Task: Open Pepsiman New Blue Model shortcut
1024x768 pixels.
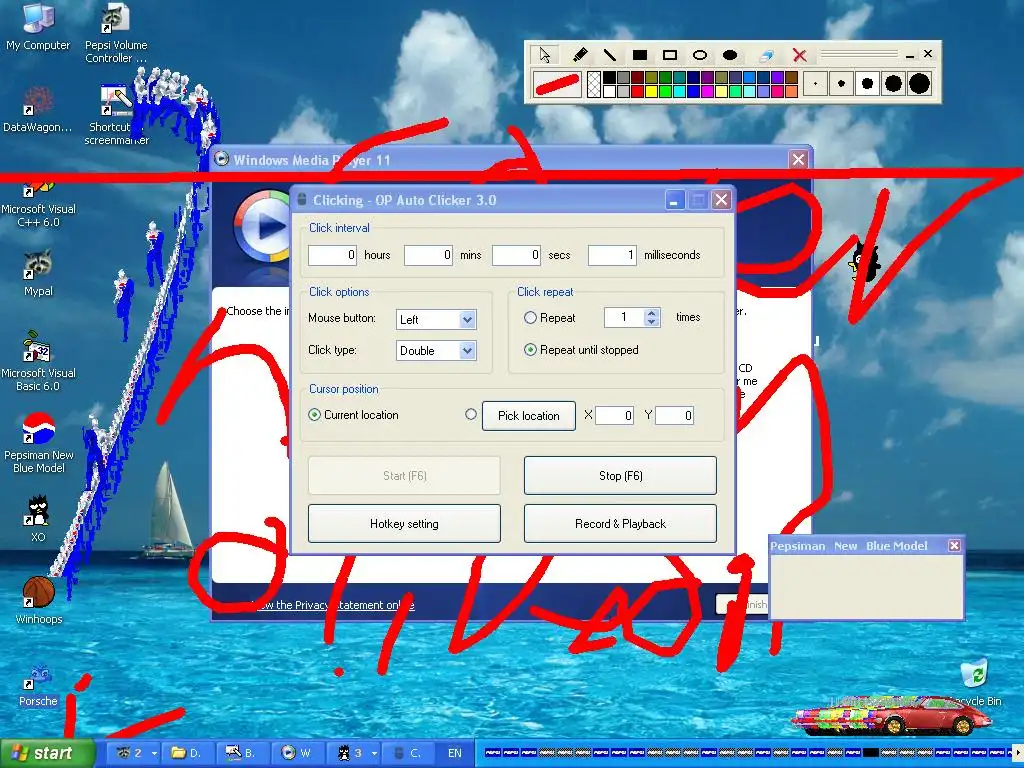Action: pos(38,443)
